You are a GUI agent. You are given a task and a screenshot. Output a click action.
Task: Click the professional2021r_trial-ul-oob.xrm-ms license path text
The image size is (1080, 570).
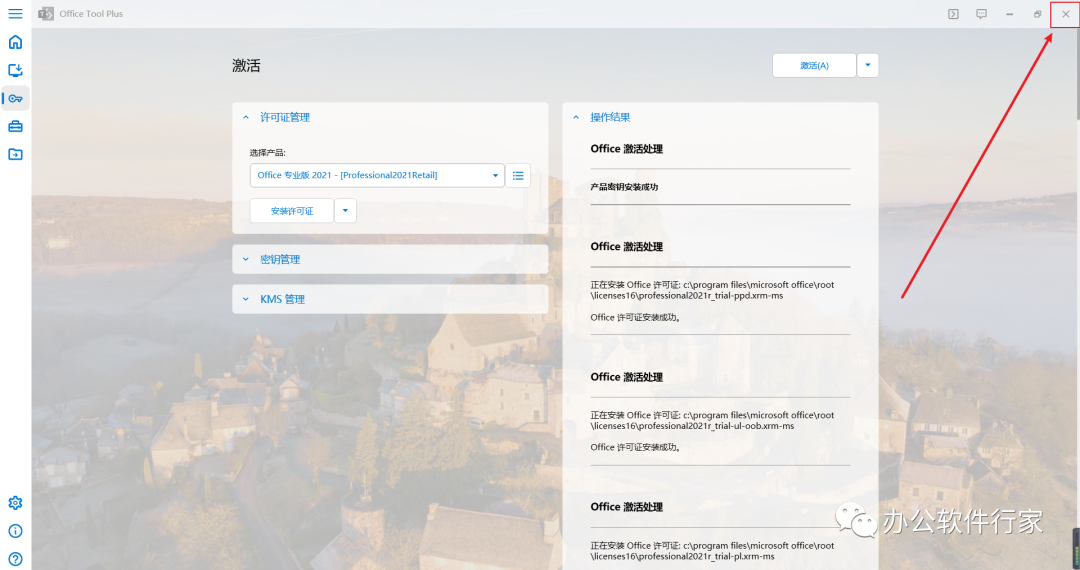click(712, 421)
